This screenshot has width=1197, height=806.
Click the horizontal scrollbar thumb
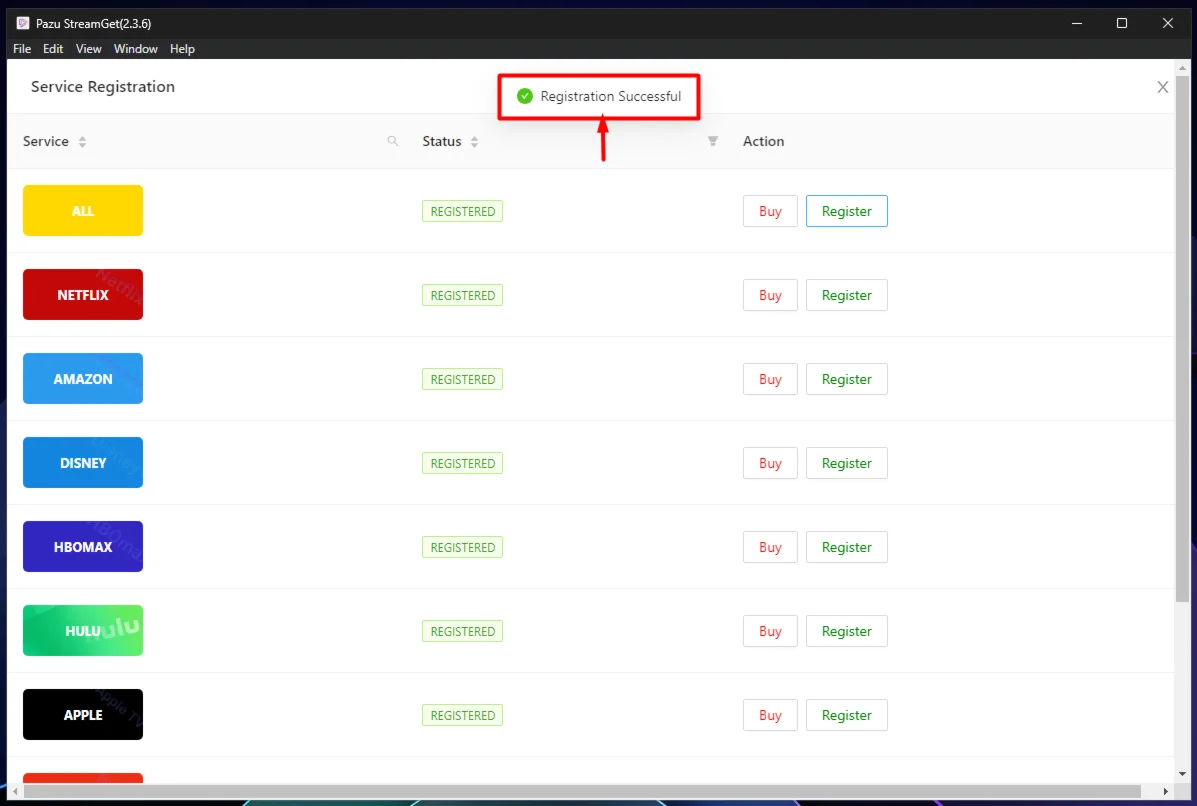click(583, 791)
